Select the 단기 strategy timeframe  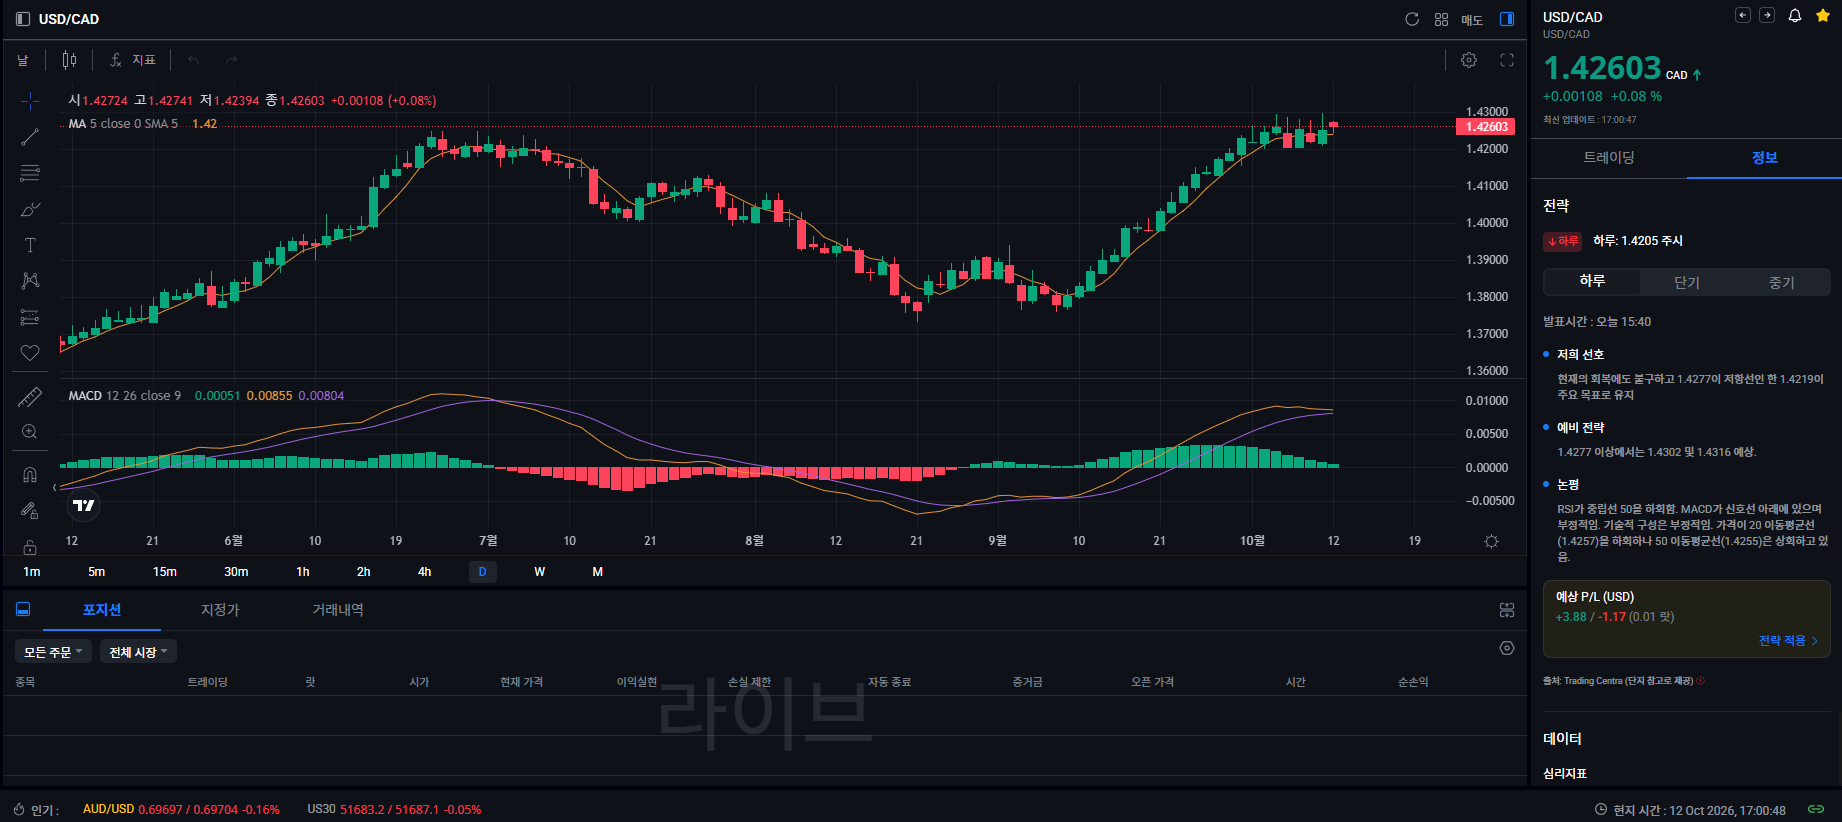click(x=1687, y=282)
